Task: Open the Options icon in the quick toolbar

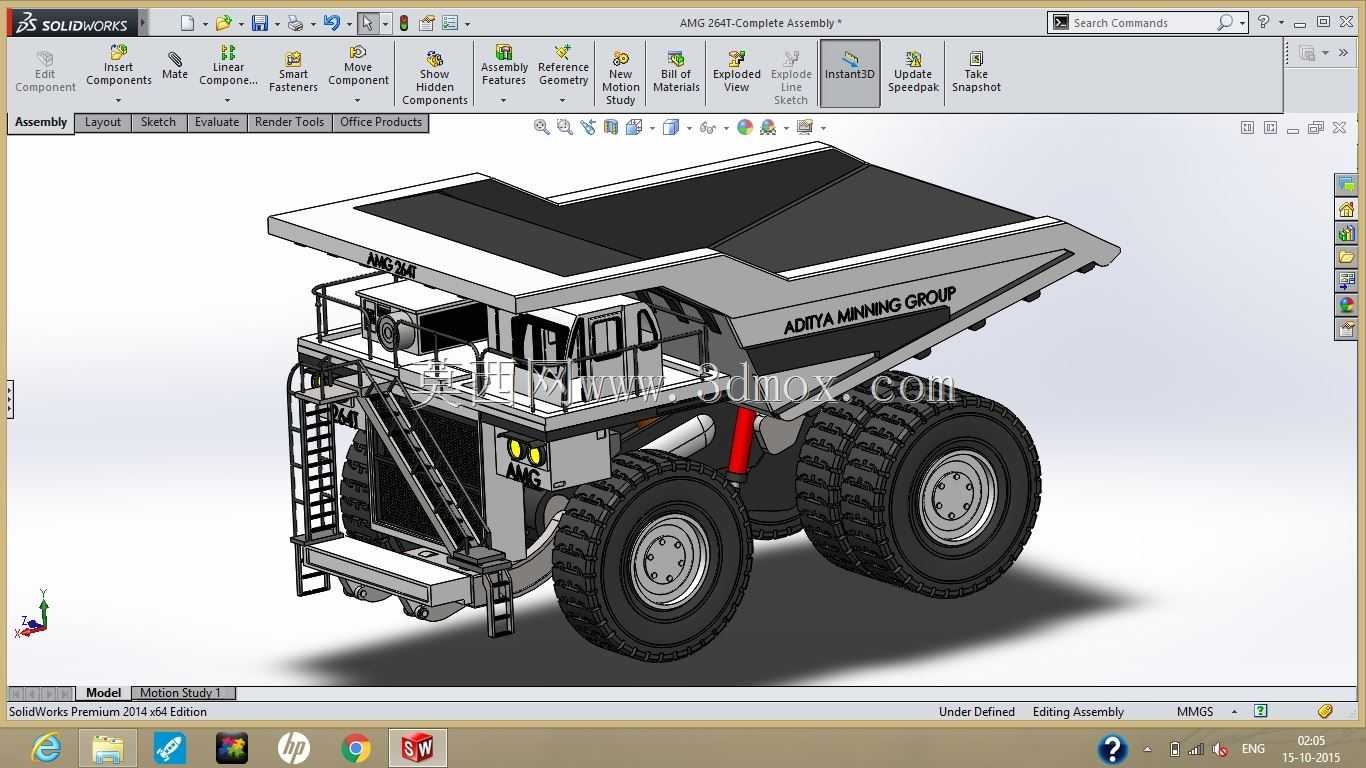Action: coord(449,23)
